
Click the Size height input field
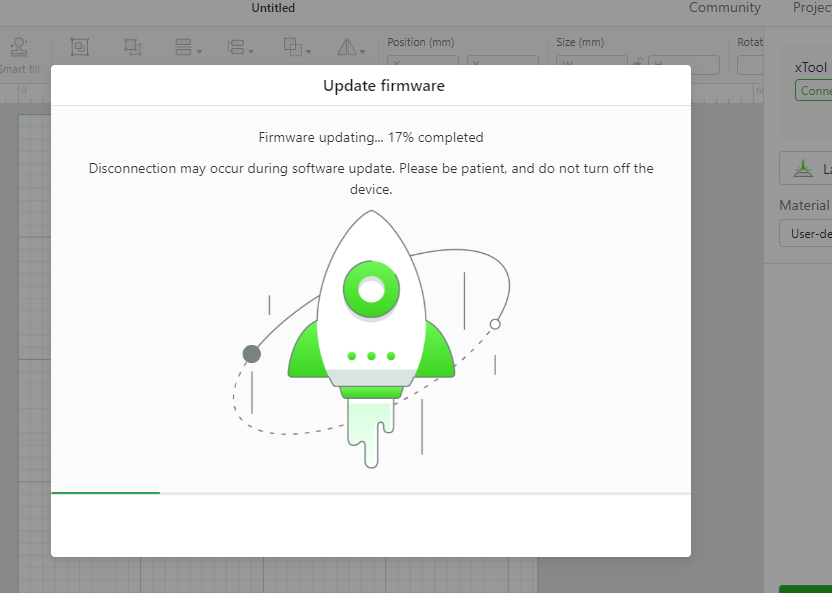tap(684, 65)
